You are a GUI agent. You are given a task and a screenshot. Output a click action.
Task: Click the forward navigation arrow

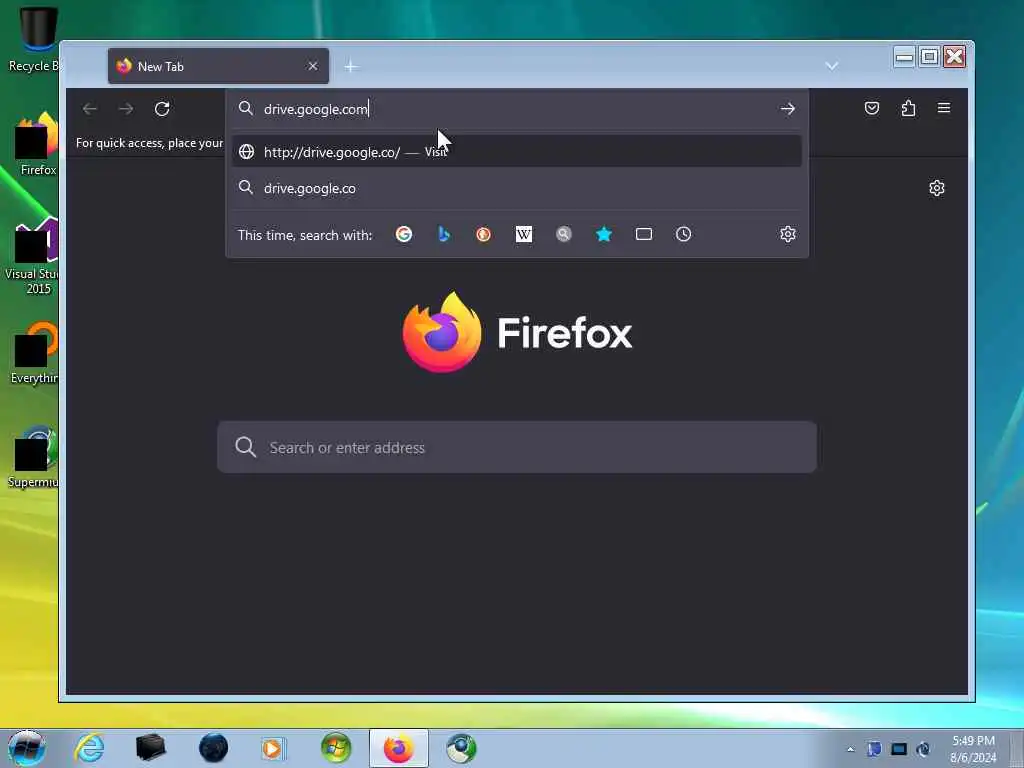point(126,109)
